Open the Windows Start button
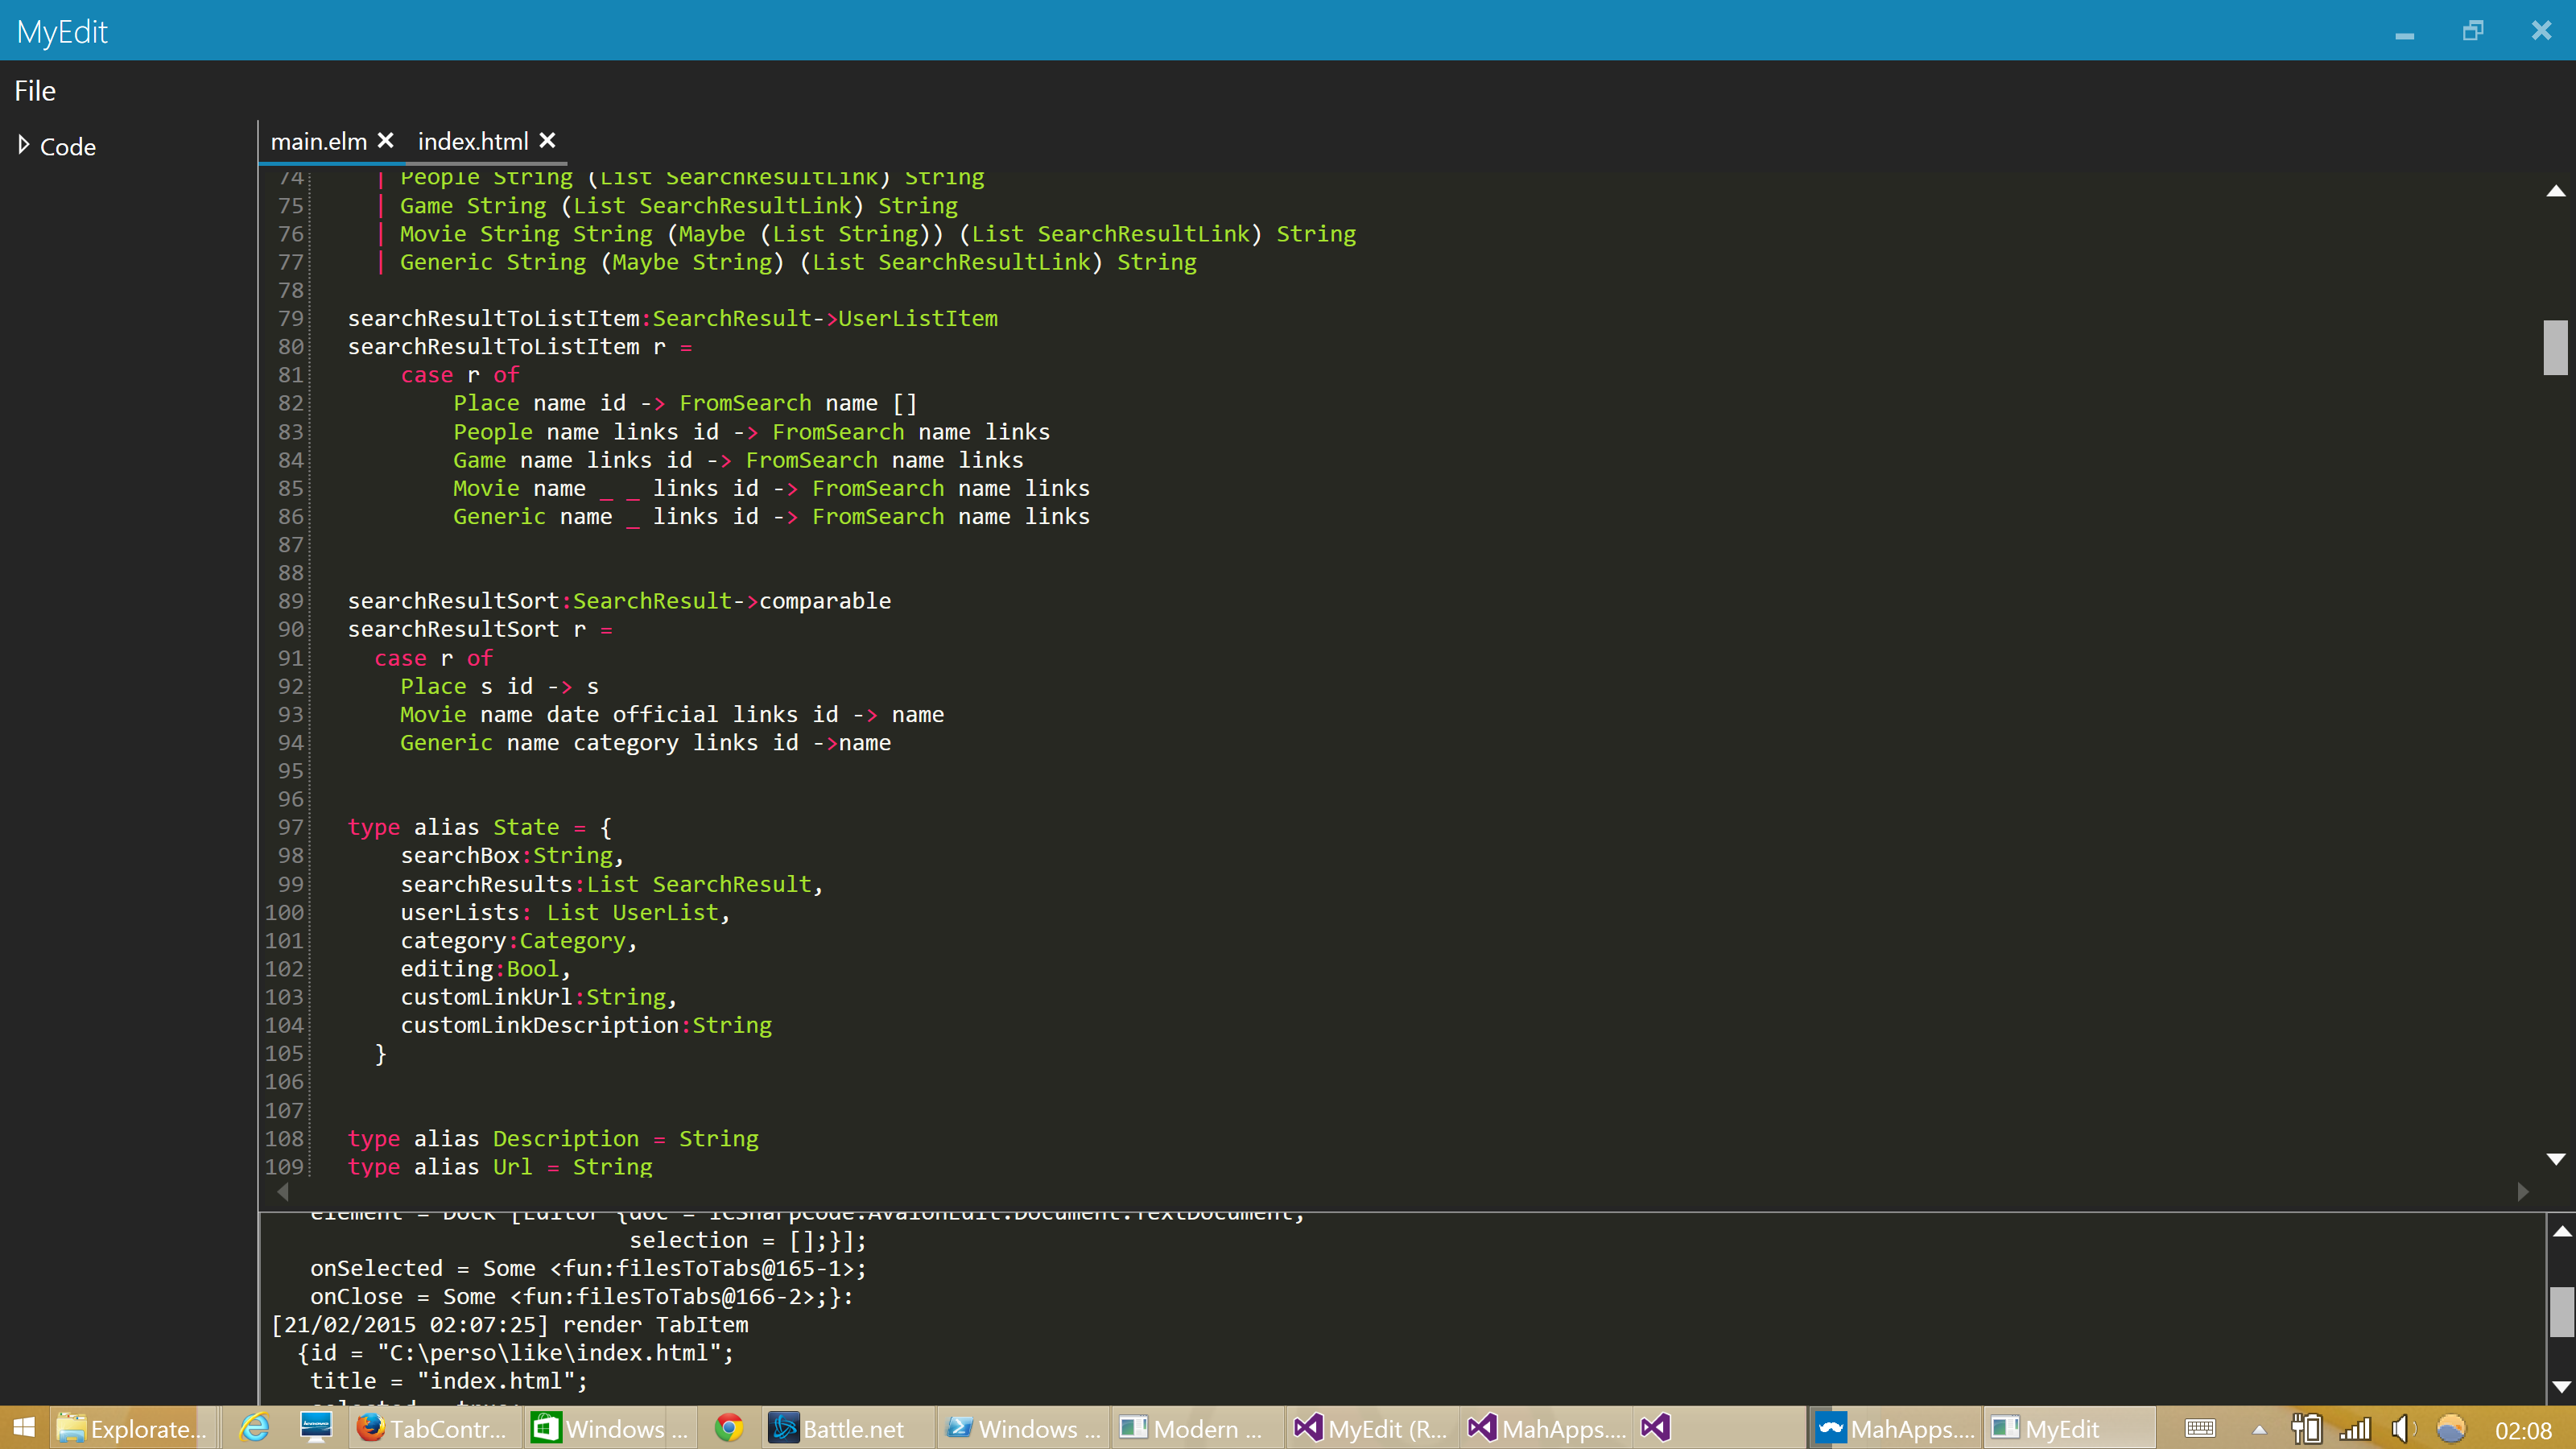Image resolution: width=2576 pixels, height=1449 pixels. coord(24,1428)
